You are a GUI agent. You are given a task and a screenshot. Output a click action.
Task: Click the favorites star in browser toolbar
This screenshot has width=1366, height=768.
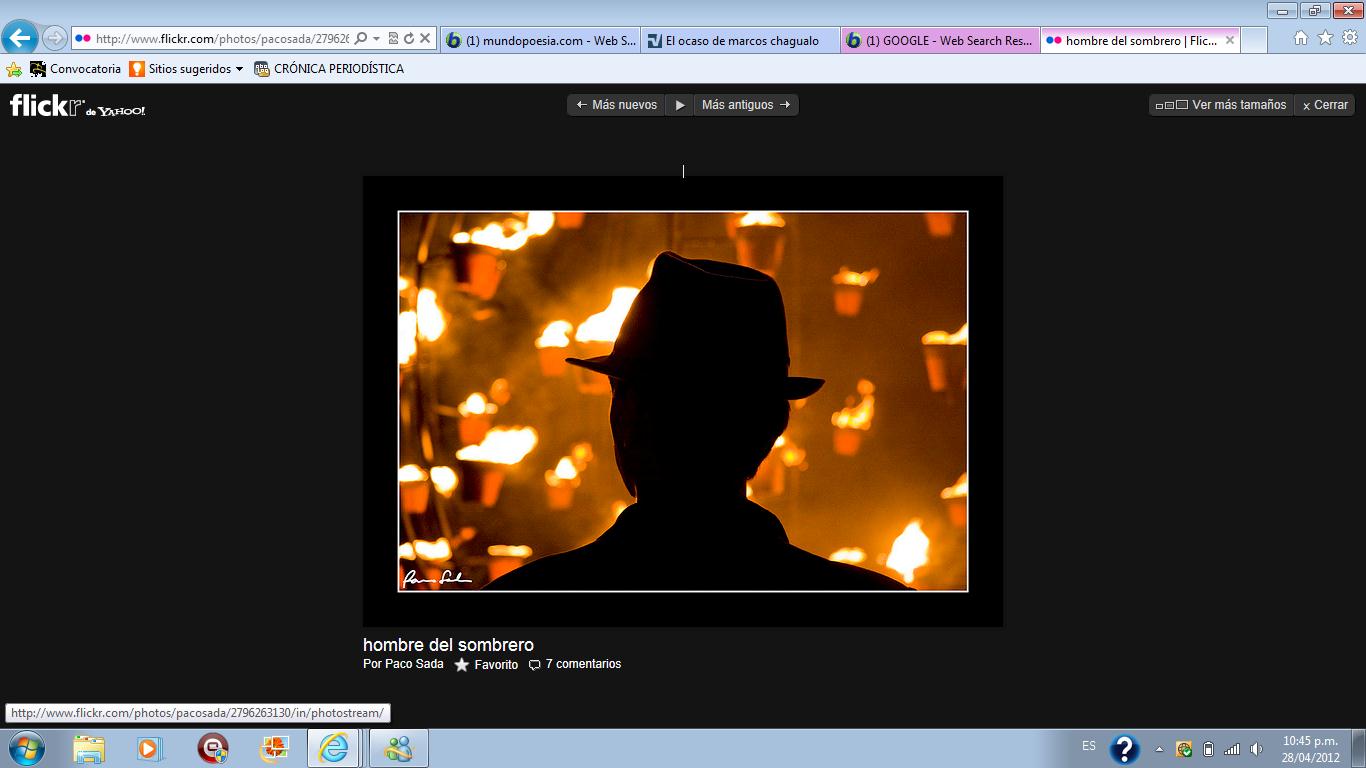[1325, 38]
